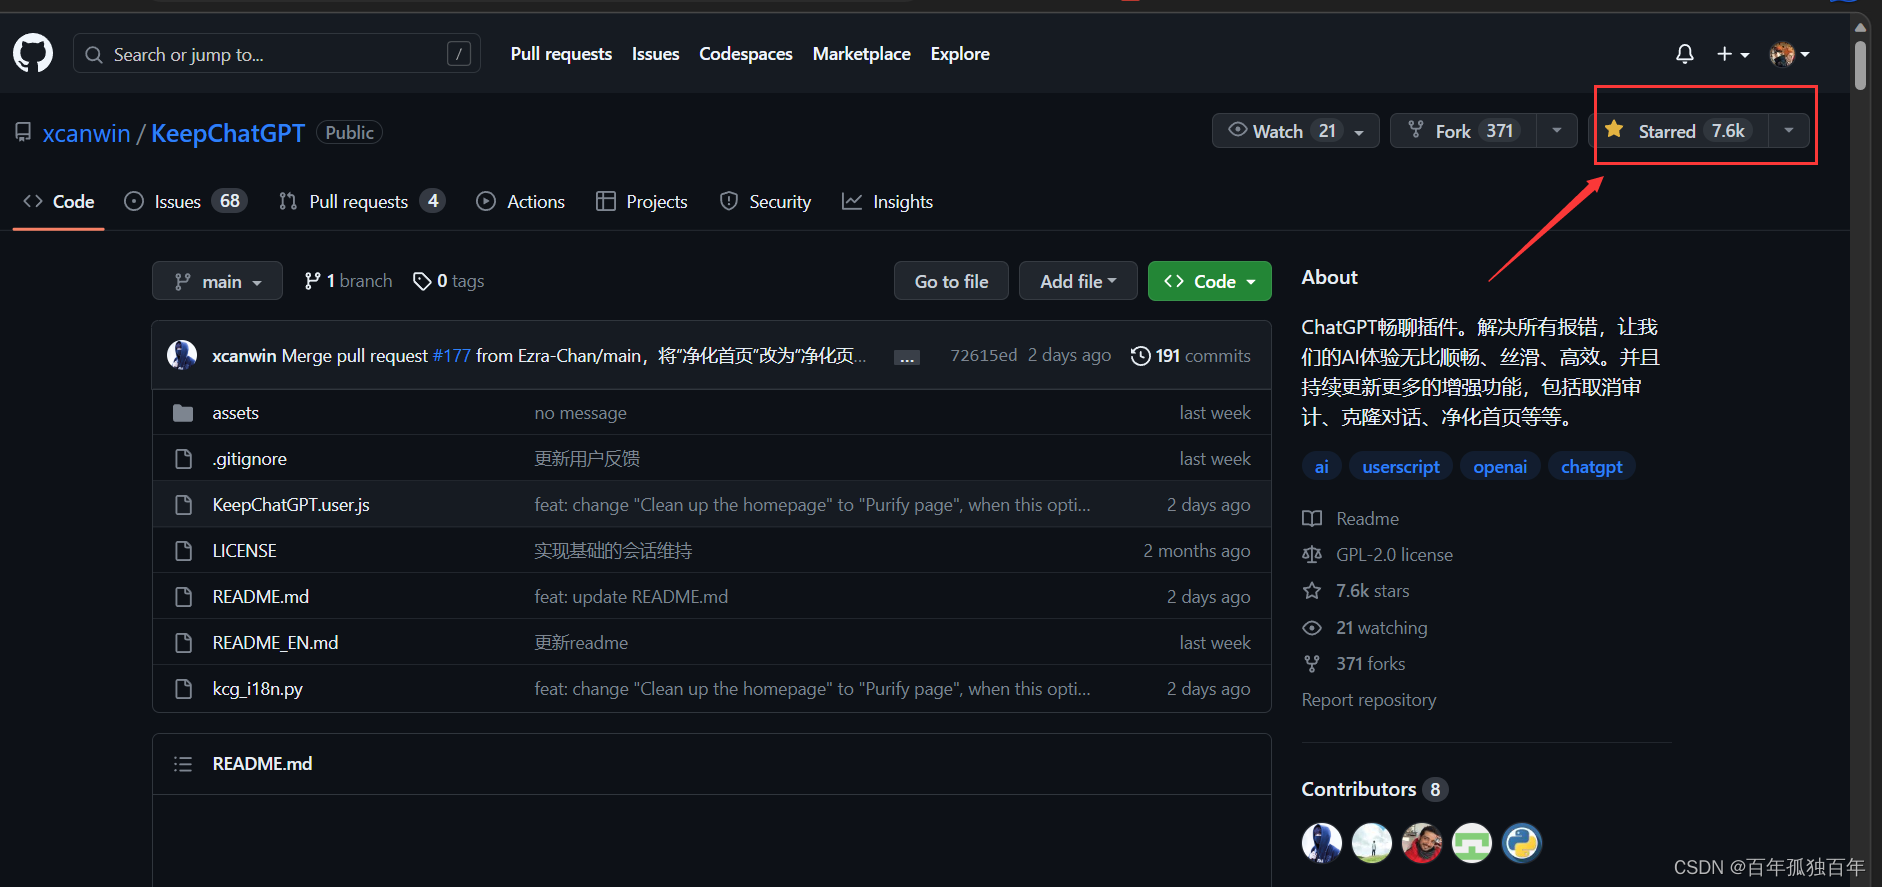Open the first contributor avatar

pyautogui.click(x=1322, y=843)
